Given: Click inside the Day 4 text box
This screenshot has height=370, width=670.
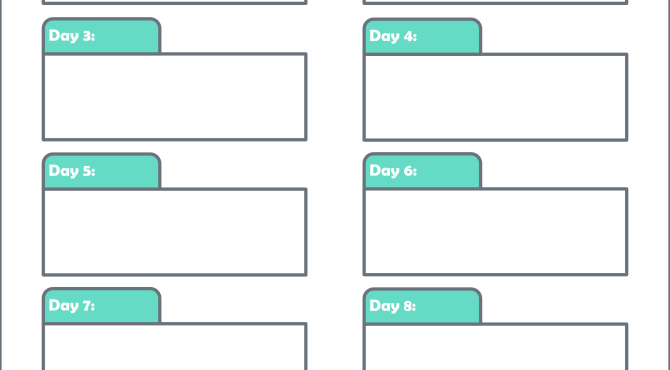Looking at the screenshot, I should click(495, 97).
